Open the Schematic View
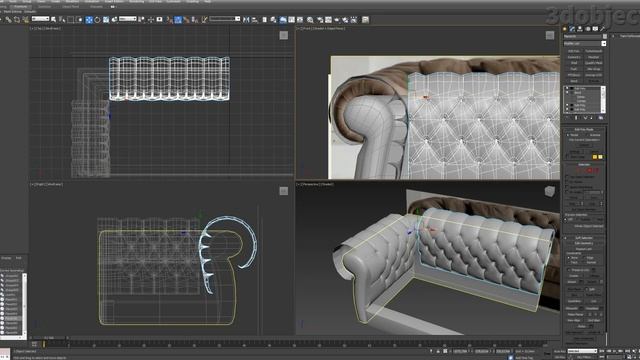Image resolution: width=640 pixels, height=360 pixels. [x=300, y=20]
